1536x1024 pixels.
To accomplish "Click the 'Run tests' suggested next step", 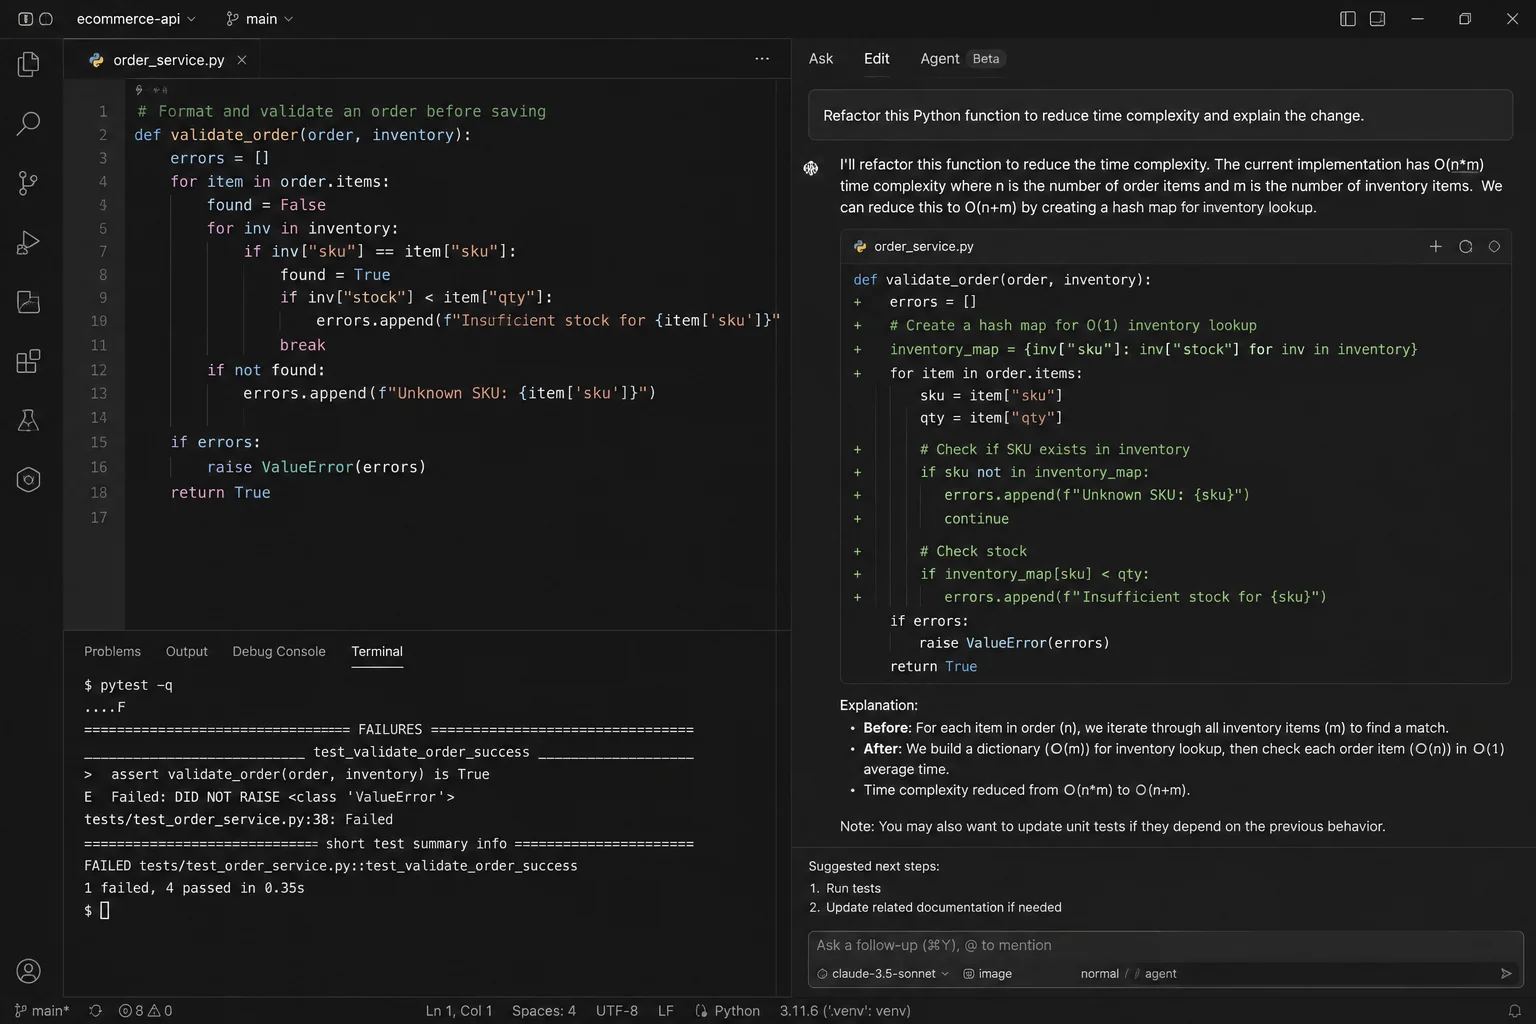I will point(853,888).
